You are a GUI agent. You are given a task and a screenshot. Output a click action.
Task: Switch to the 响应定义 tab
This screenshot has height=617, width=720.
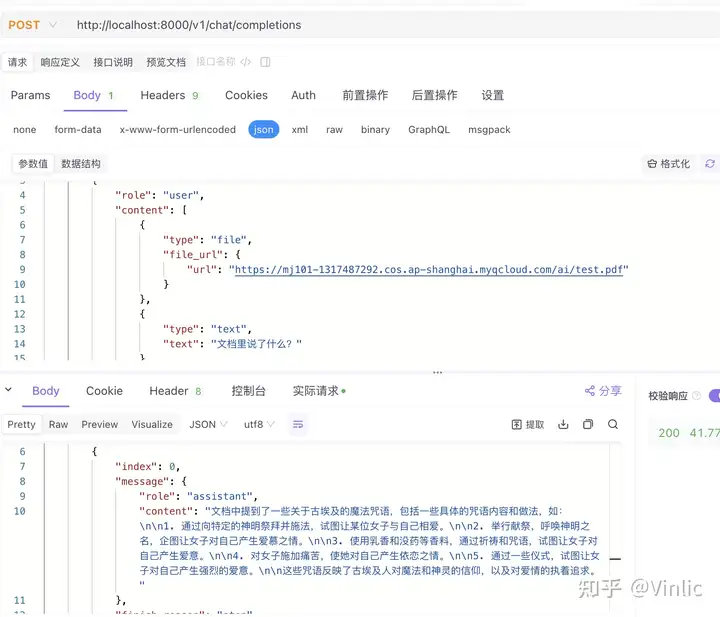point(60,62)
